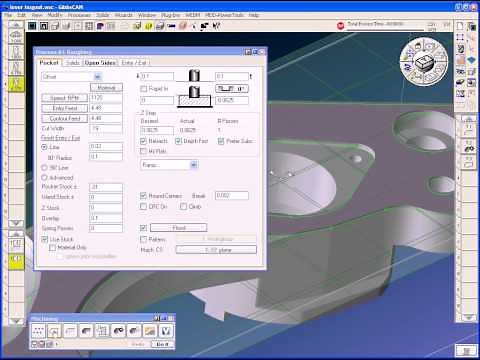
Task: Select the upper yellow highlighted tile in left list
Action: tap(16, 84)
